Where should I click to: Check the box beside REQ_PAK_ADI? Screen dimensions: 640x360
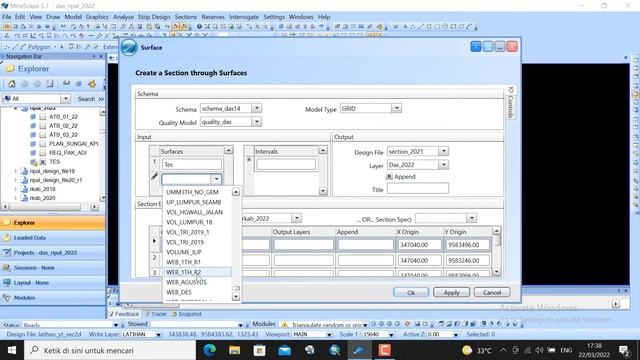pos(42,153)
